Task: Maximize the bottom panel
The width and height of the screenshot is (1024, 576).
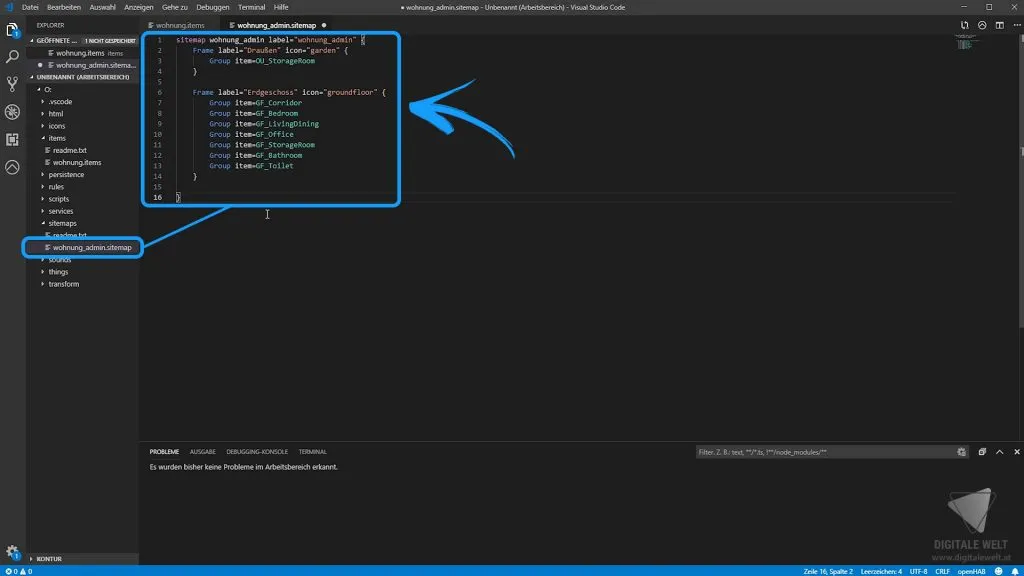Action: [x=999, y=452]
